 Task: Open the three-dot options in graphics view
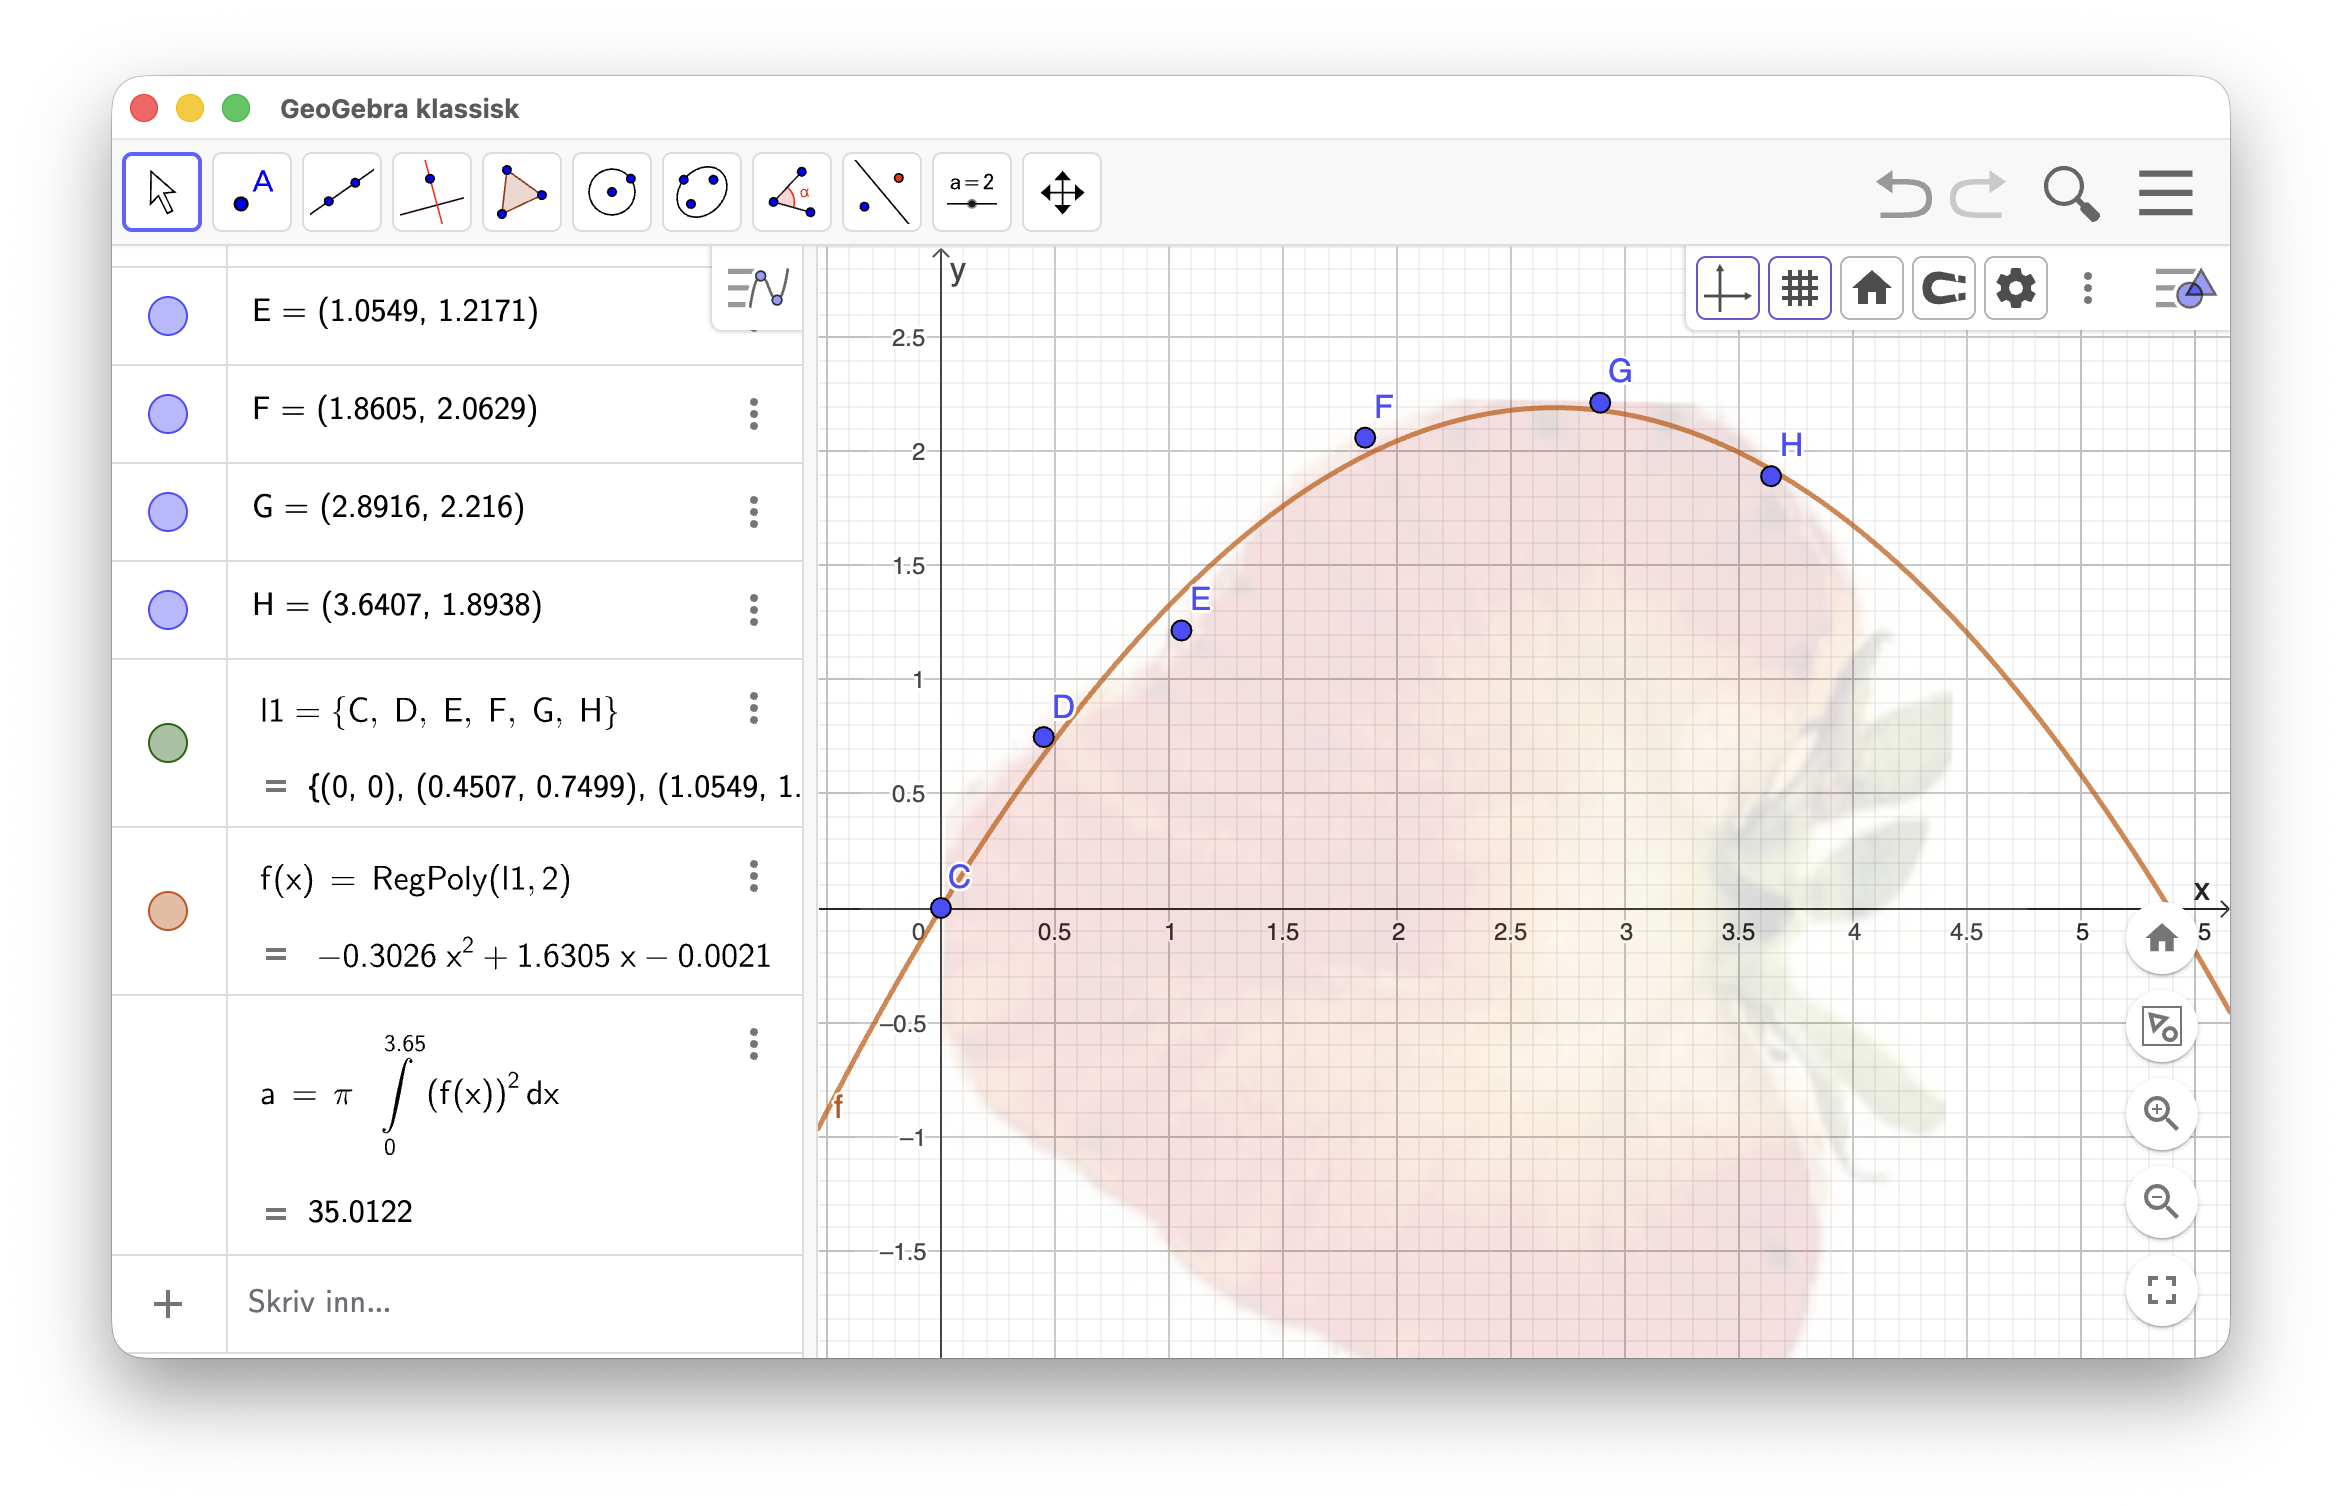pos(2086,288)
